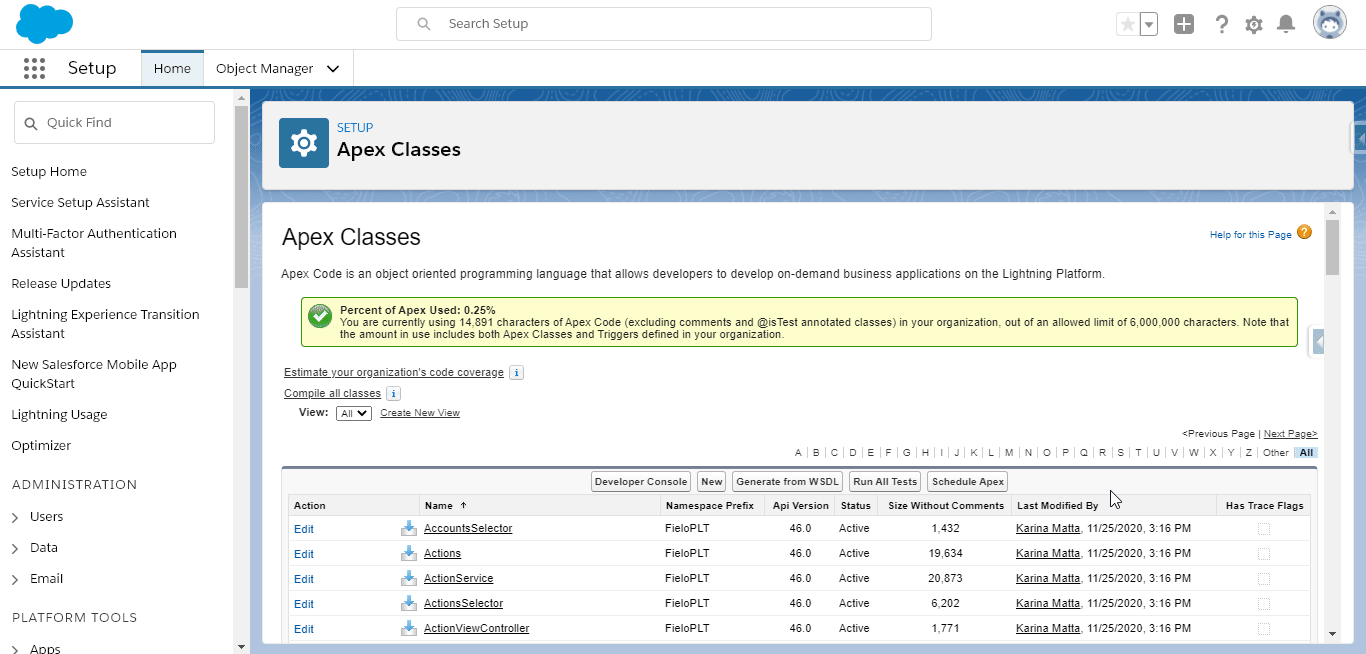Open the Global Actions plus icon
Screen dimensions: 1366x654
1184,24
